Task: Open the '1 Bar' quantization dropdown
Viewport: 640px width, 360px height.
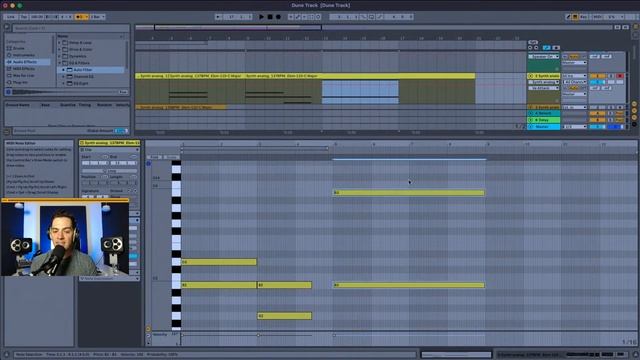Action: pos(97,17)
